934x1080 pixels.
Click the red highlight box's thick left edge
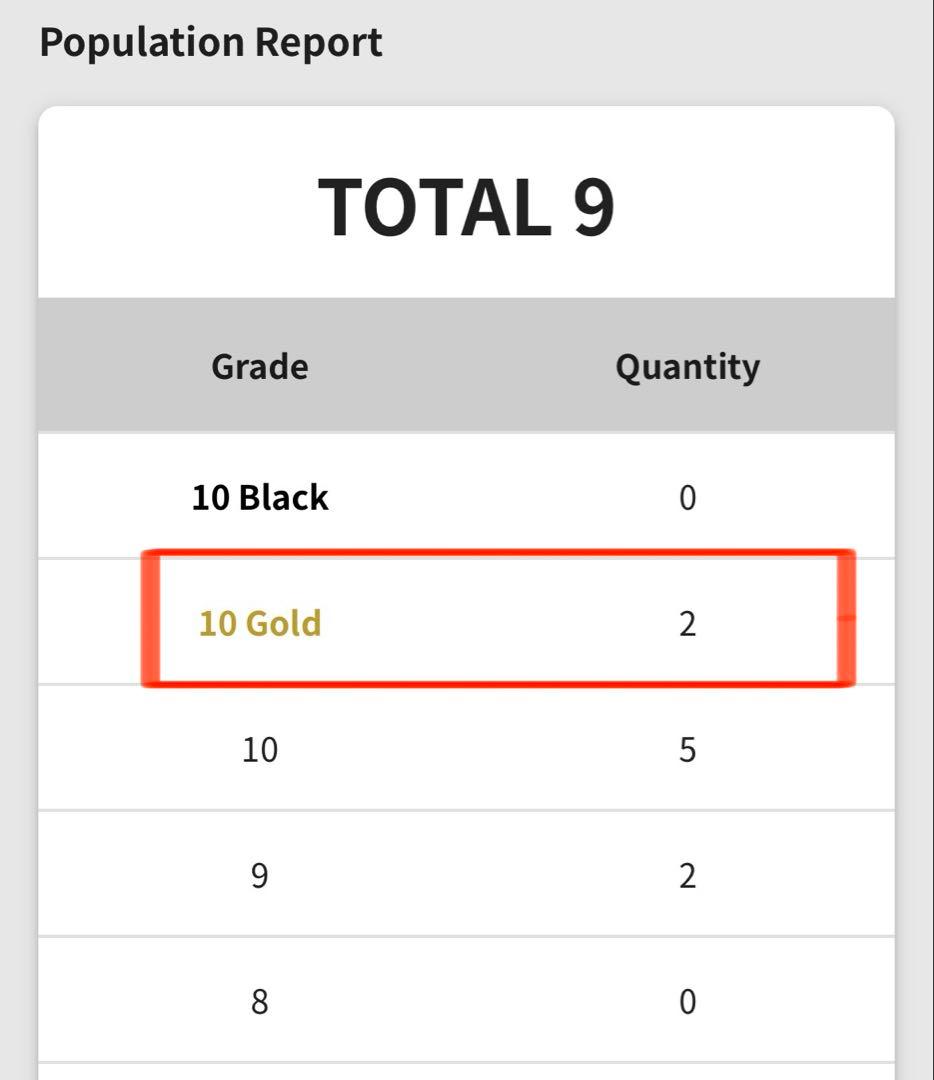(x=151, y=618)
